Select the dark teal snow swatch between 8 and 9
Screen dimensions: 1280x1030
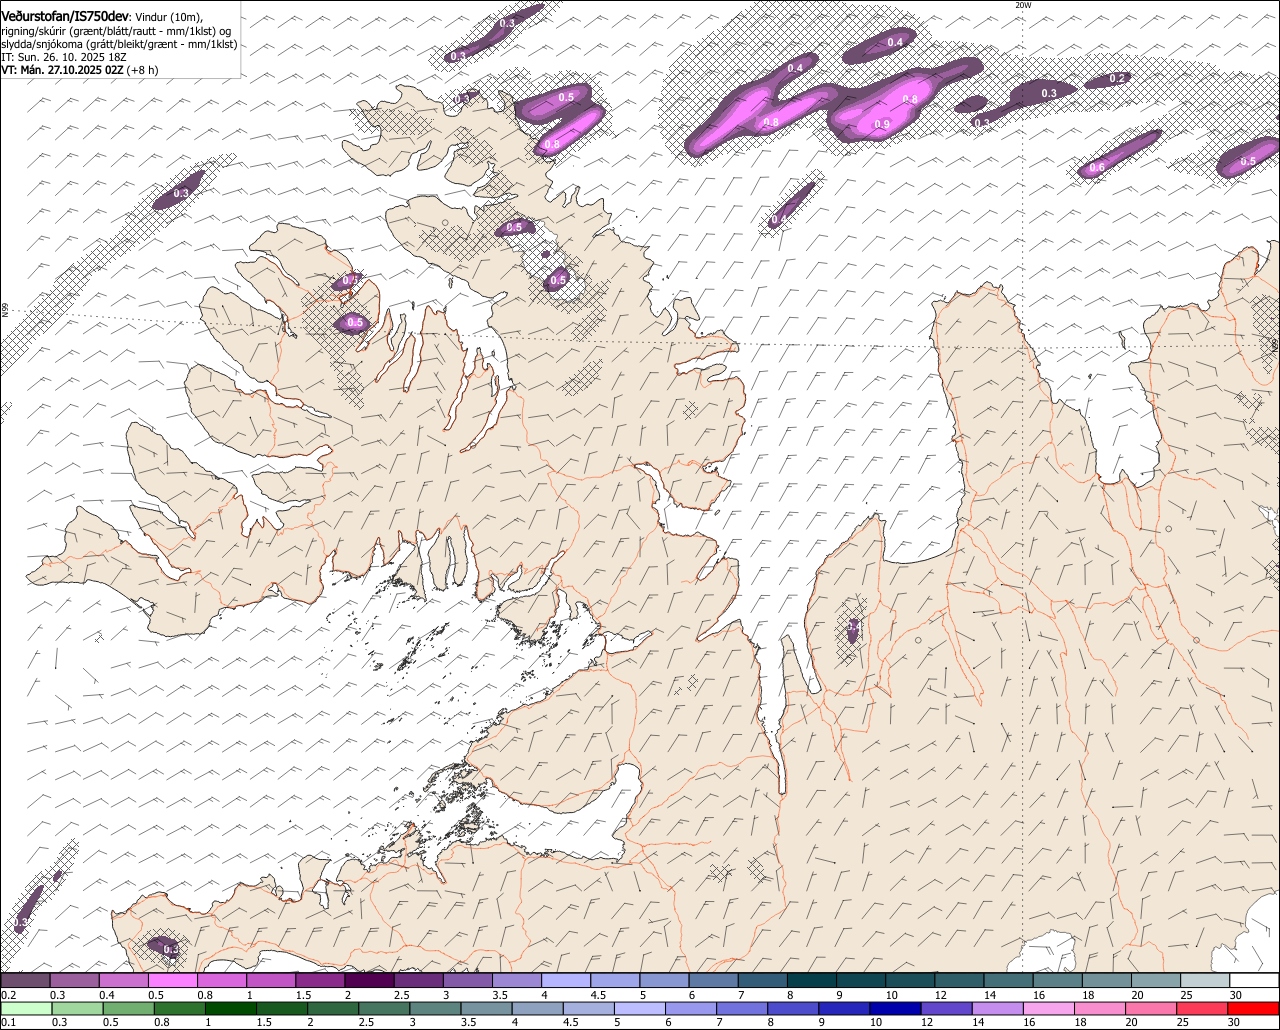tap(812, 980)
